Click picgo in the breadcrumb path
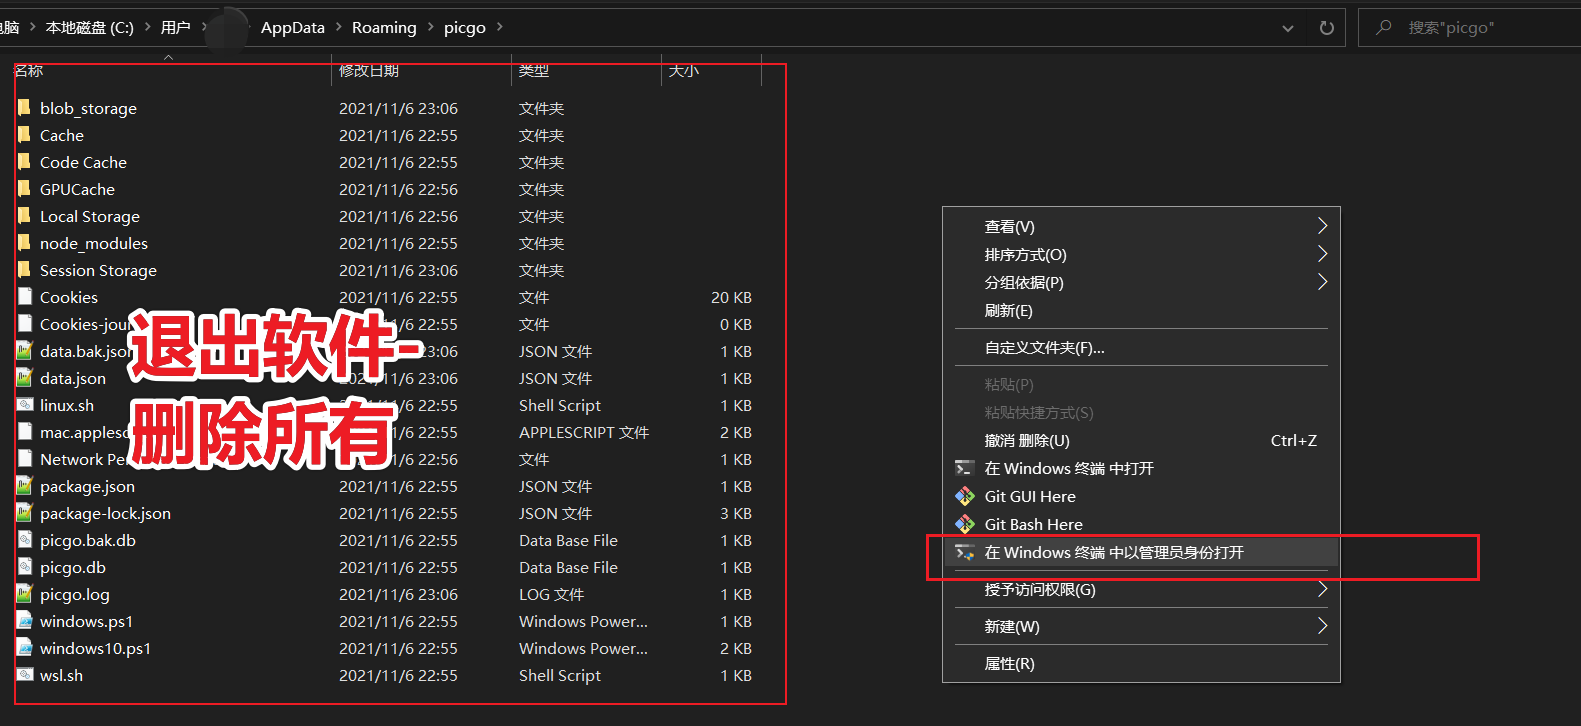Viewport: 1581px width, 726px height. [465, 27]
